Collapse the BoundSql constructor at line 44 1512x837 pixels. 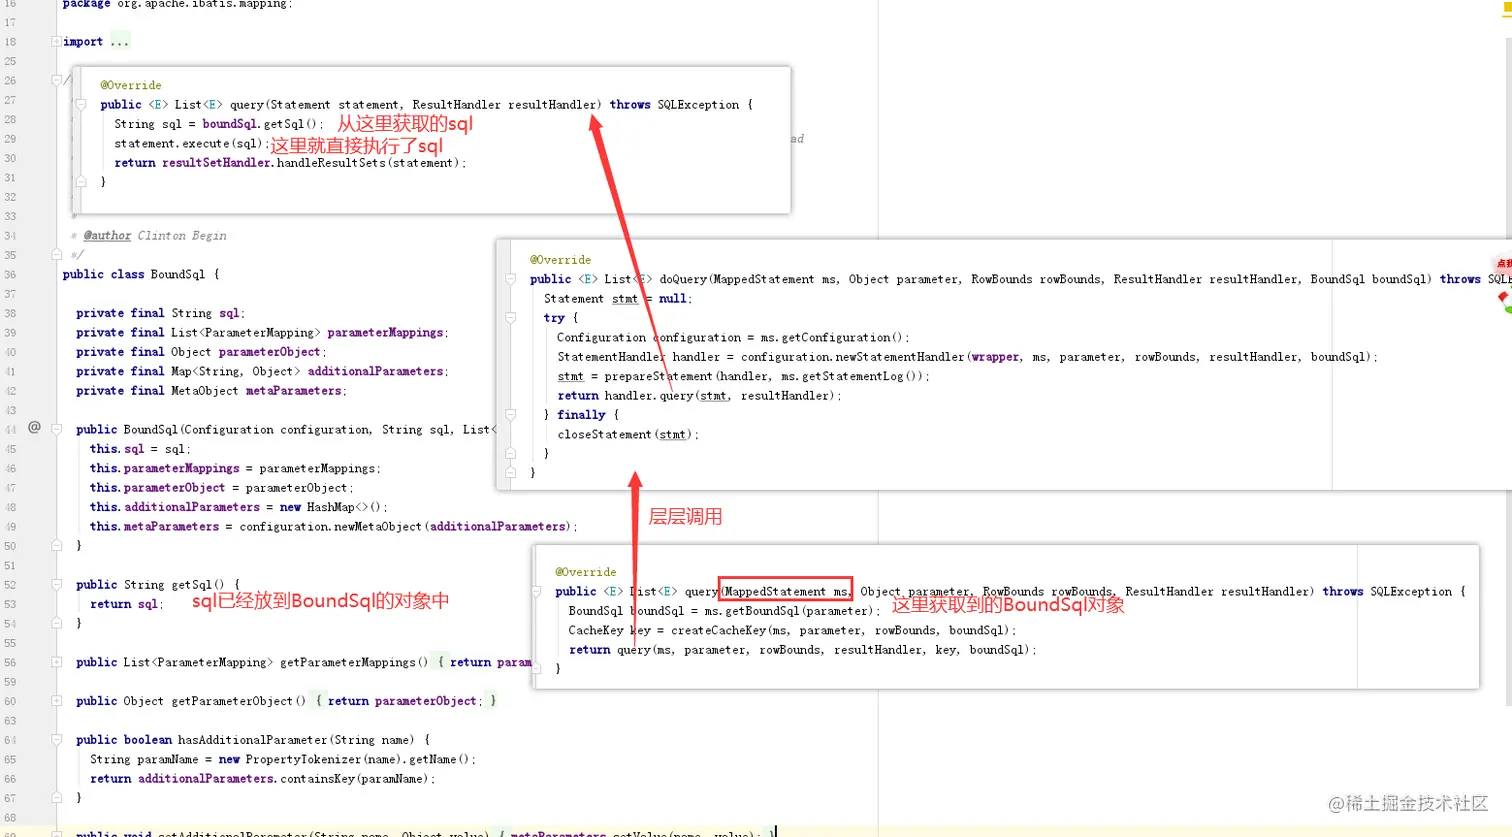click(x=56, y=429)
